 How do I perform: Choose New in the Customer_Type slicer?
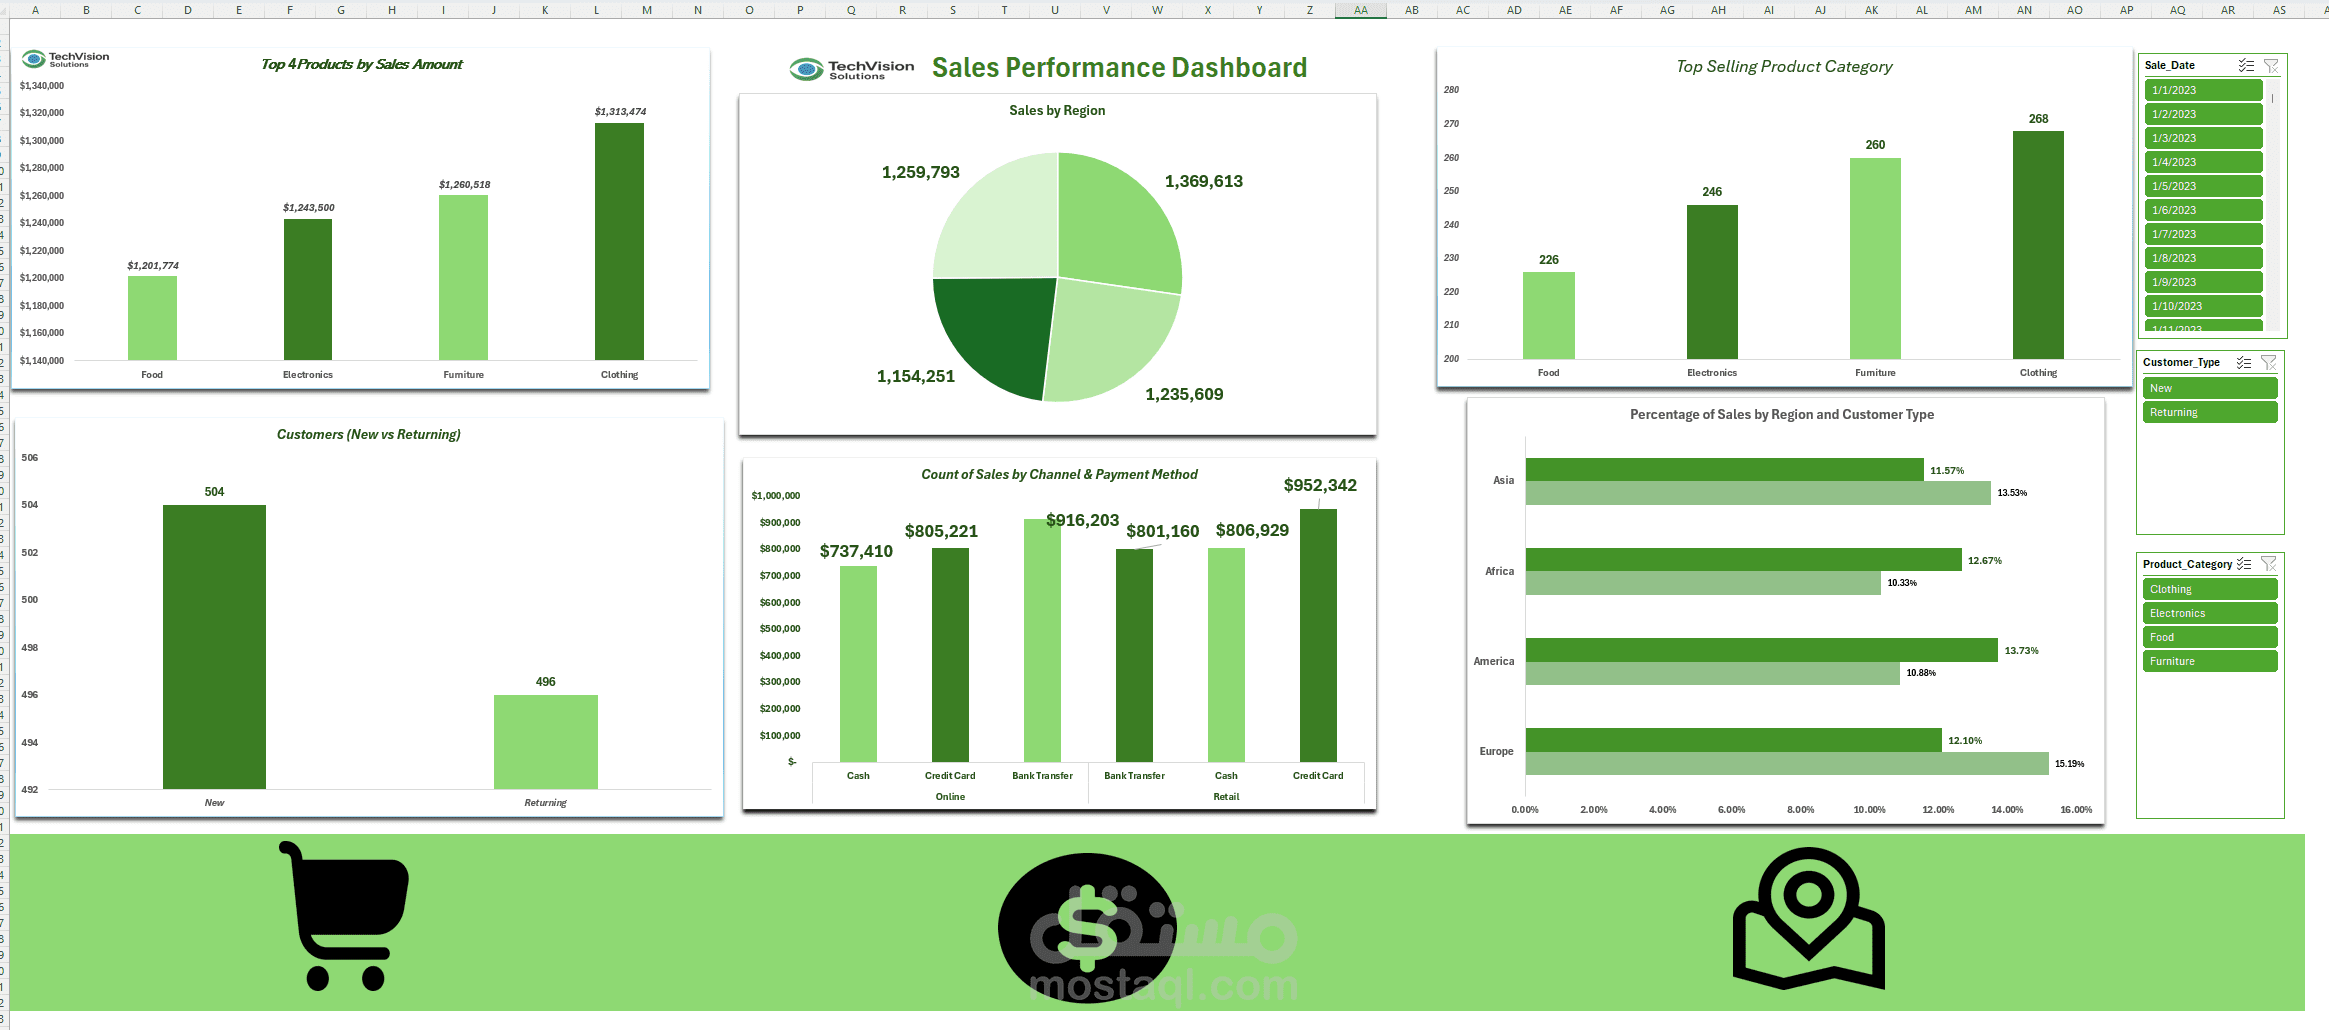2210,388
